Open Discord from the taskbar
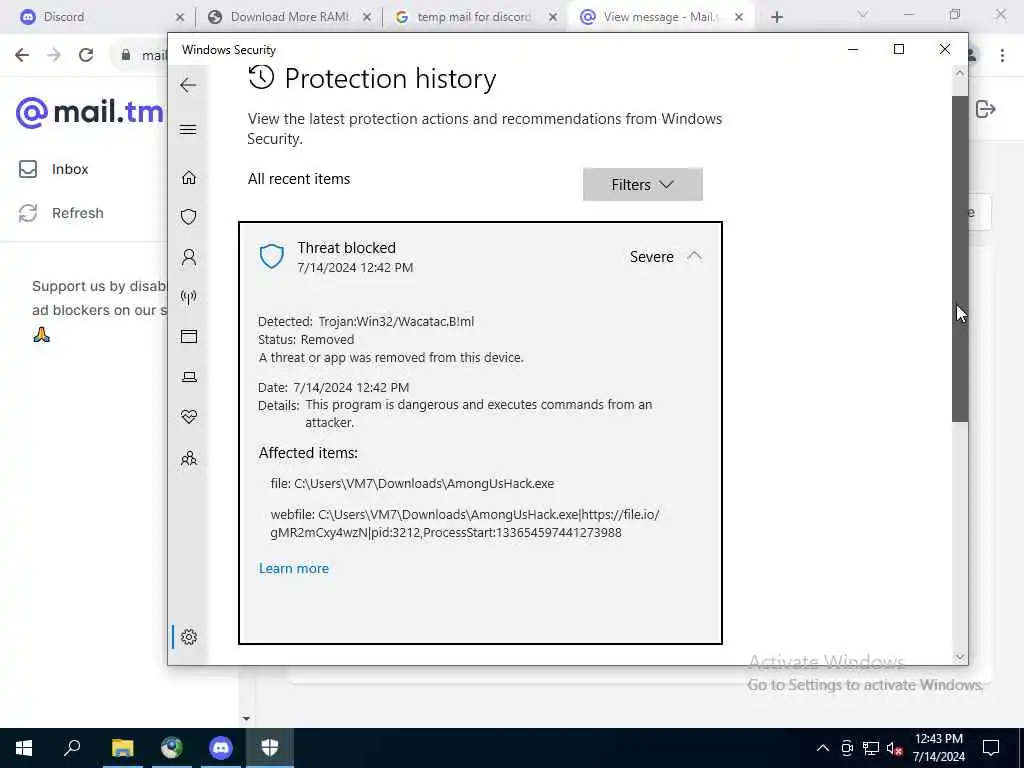Image resolution: width=1024 pixels, height=768 pixels. [x=221, y=747]
